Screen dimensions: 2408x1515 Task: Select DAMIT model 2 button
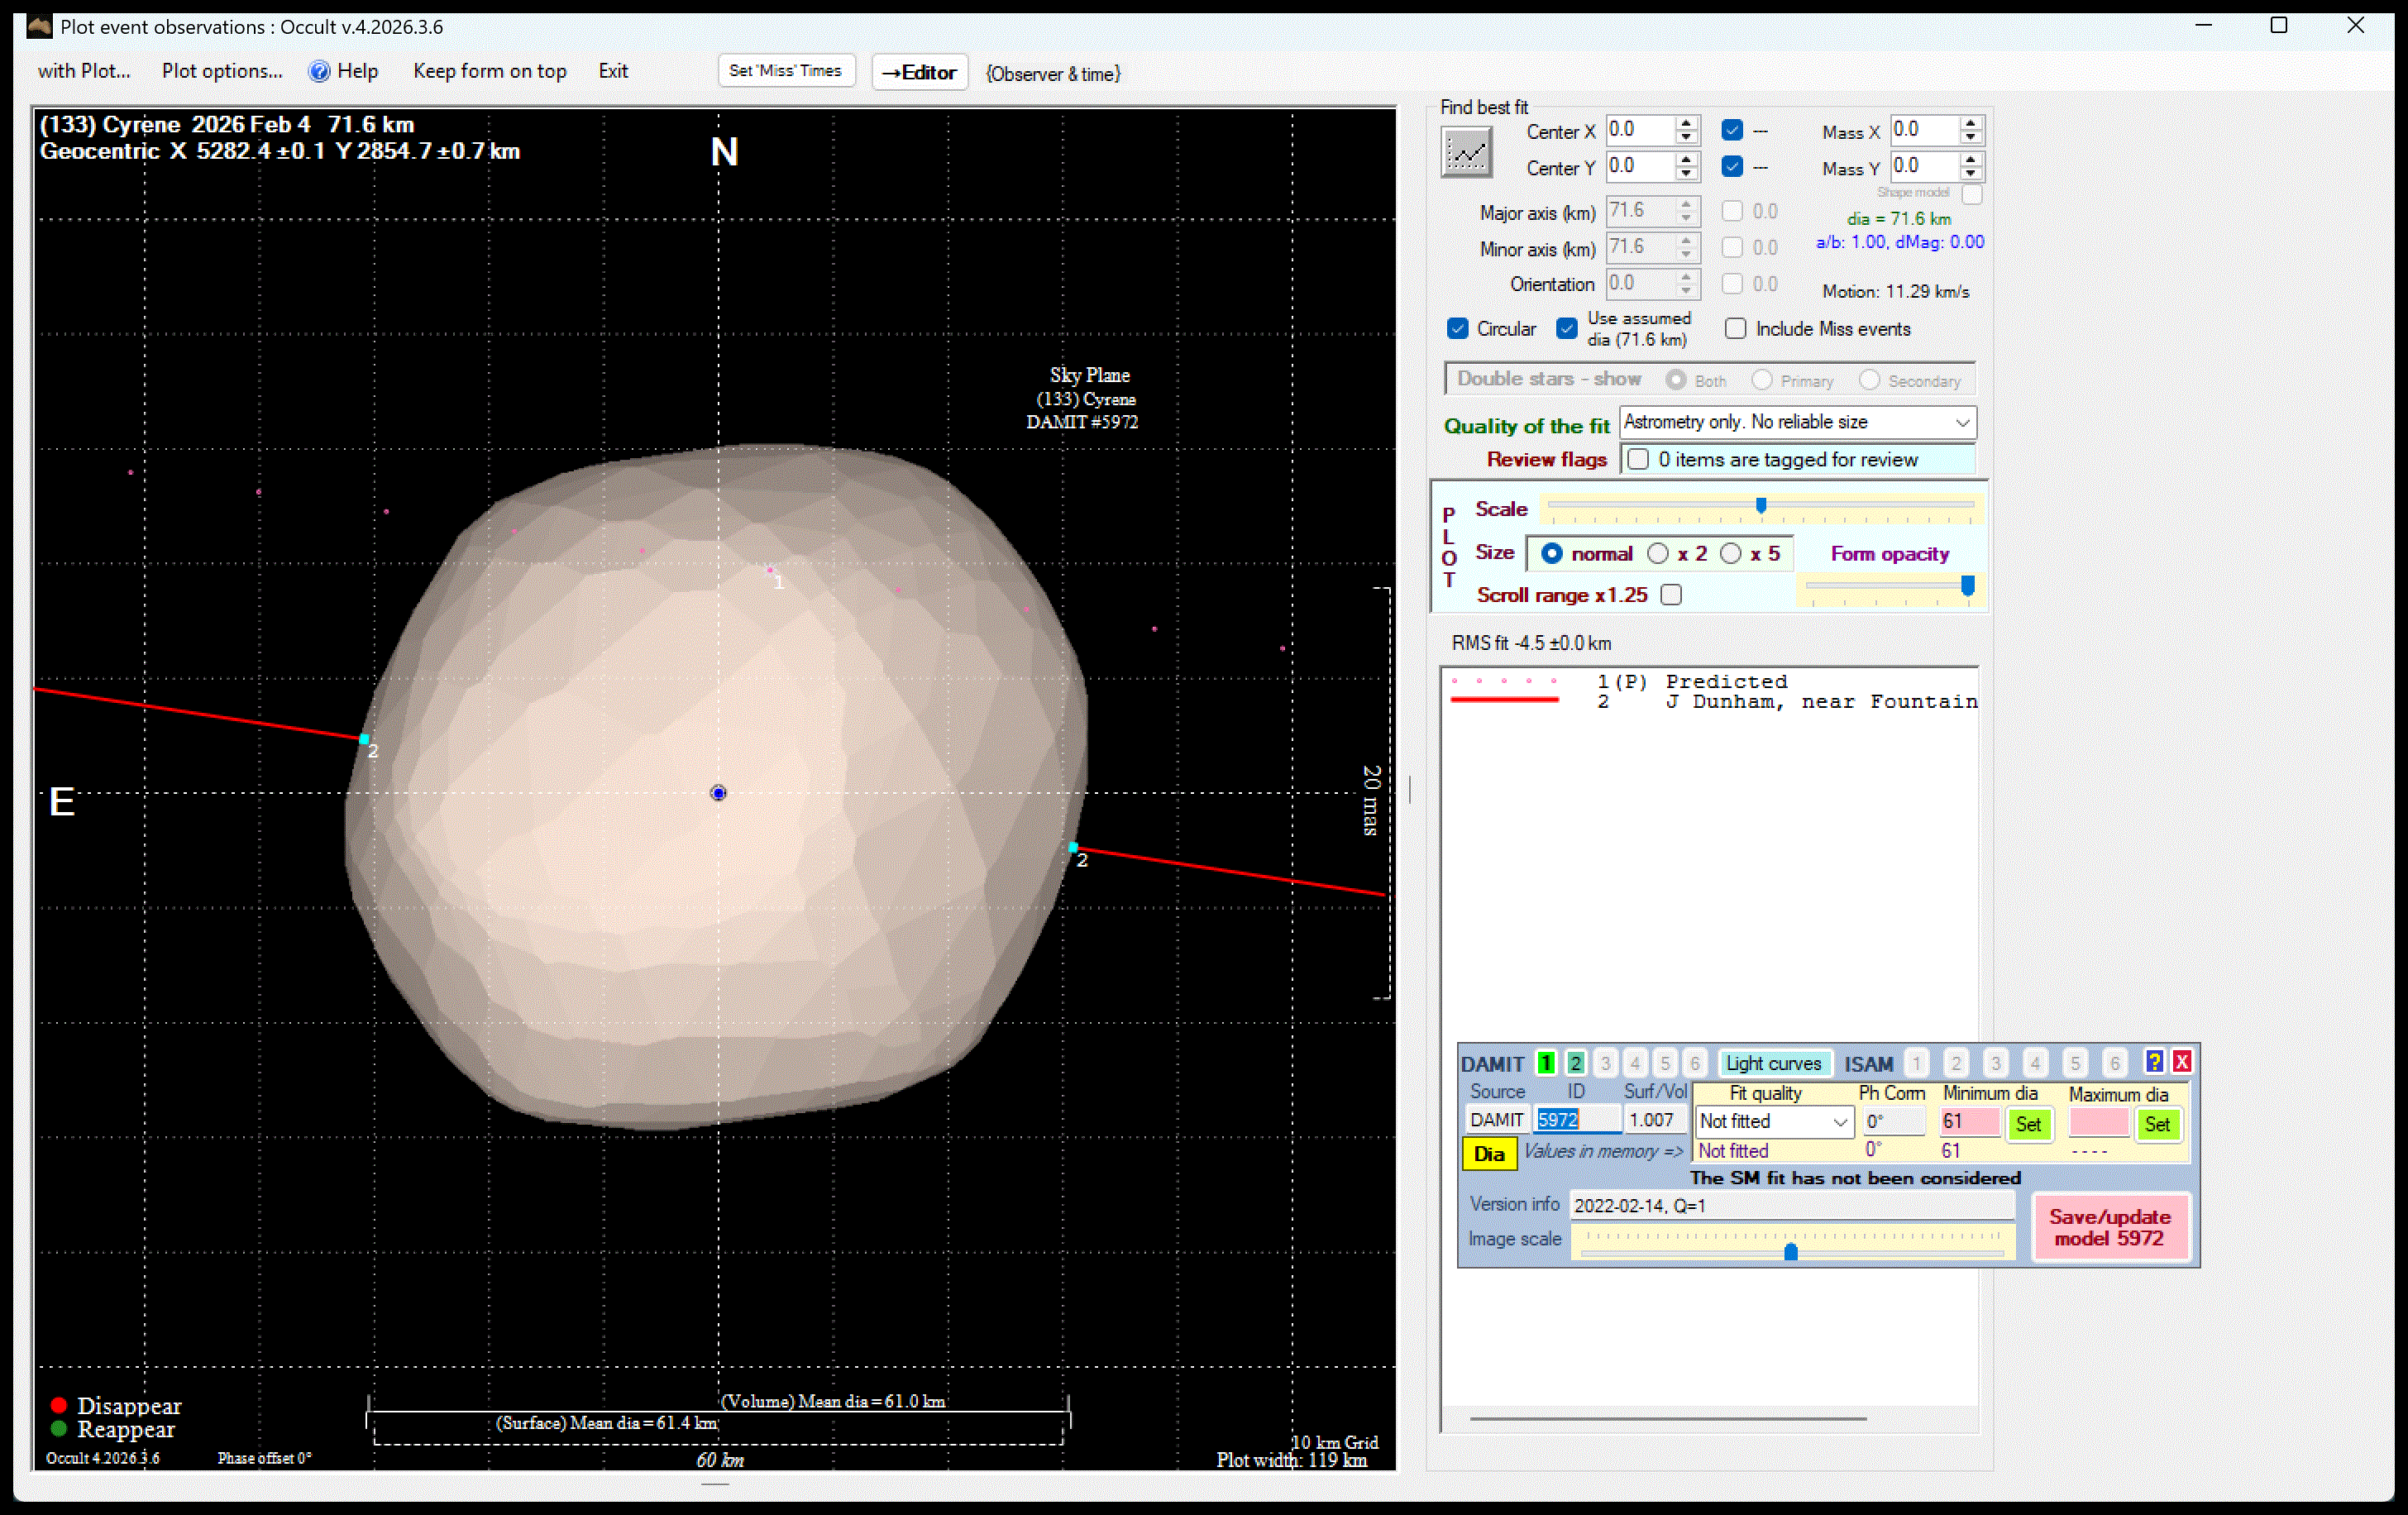point(1575,1063)
